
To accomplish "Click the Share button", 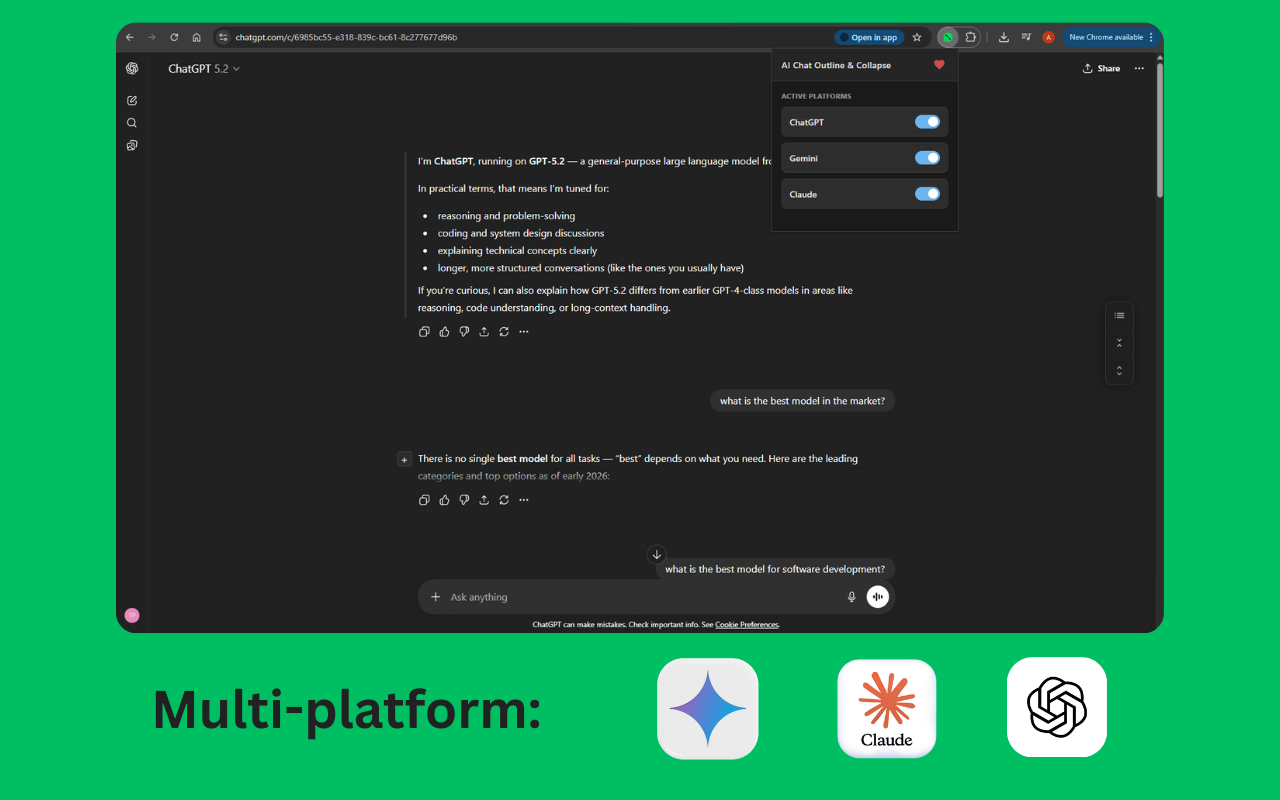I will (x=1101, y=68).
